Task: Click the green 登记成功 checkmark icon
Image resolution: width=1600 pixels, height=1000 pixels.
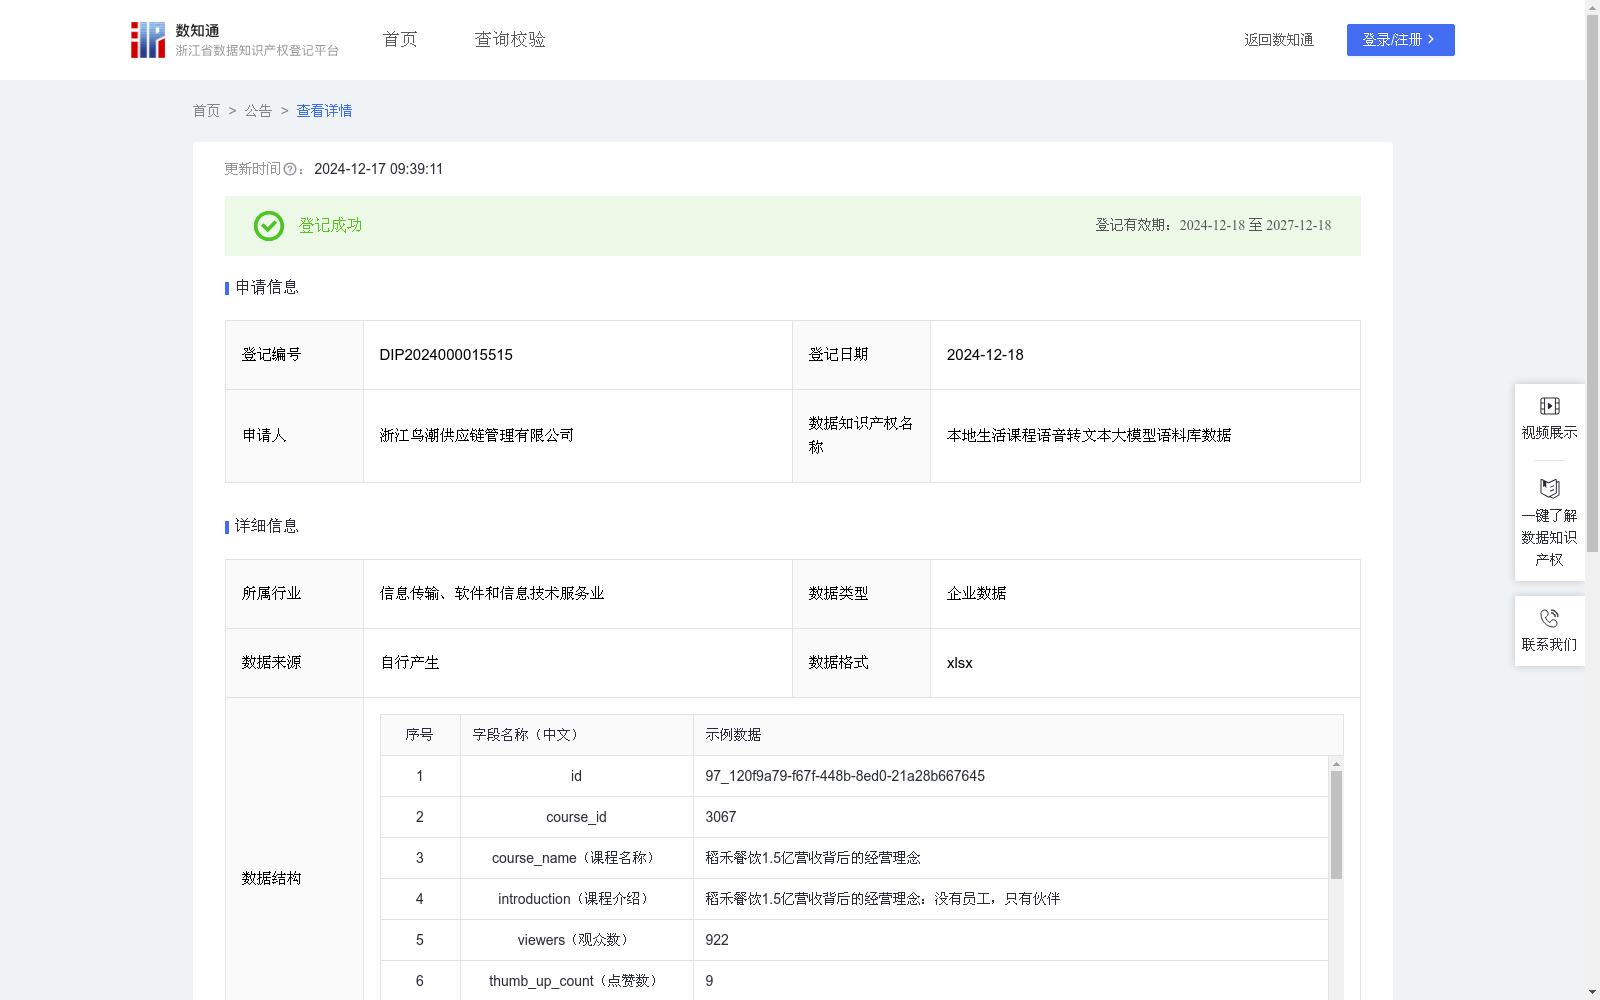Action: click(x=268, y=226)
